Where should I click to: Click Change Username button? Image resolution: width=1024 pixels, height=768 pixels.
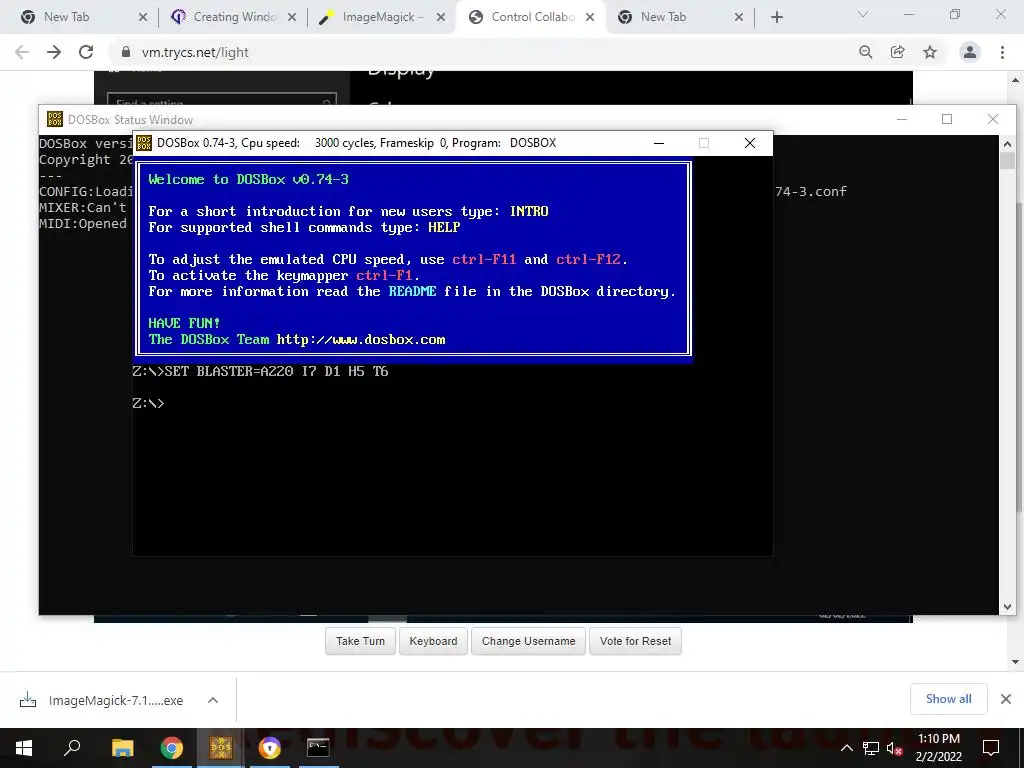(x=528, y=641)
